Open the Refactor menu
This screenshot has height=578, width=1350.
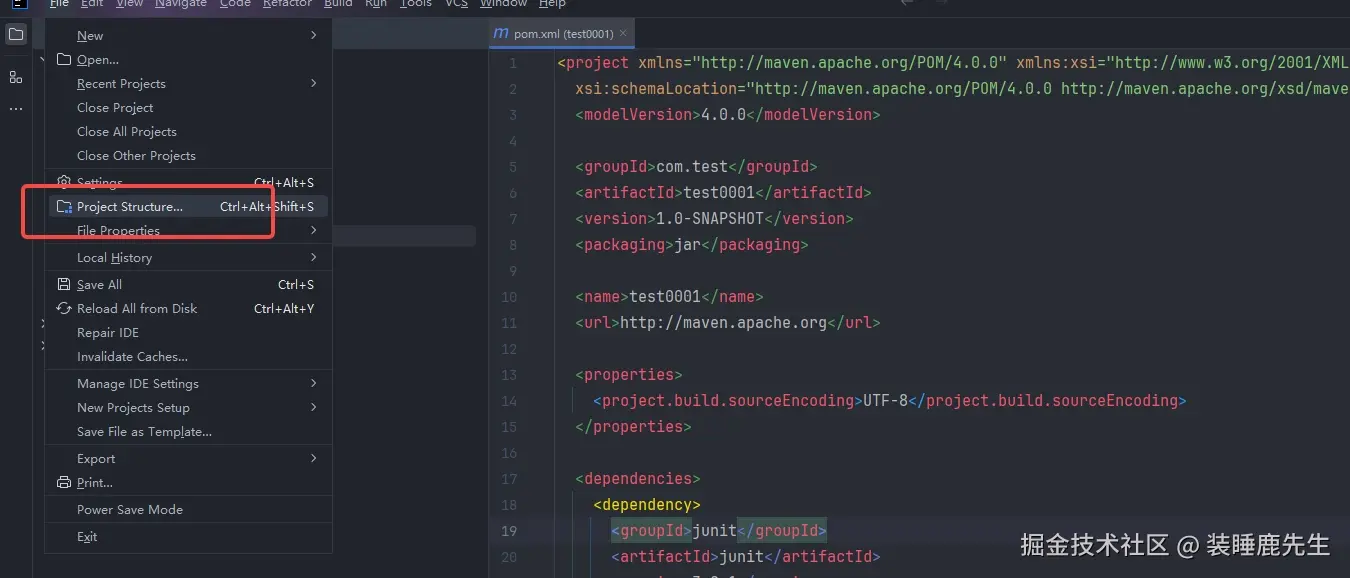click(x=287, y=4)
